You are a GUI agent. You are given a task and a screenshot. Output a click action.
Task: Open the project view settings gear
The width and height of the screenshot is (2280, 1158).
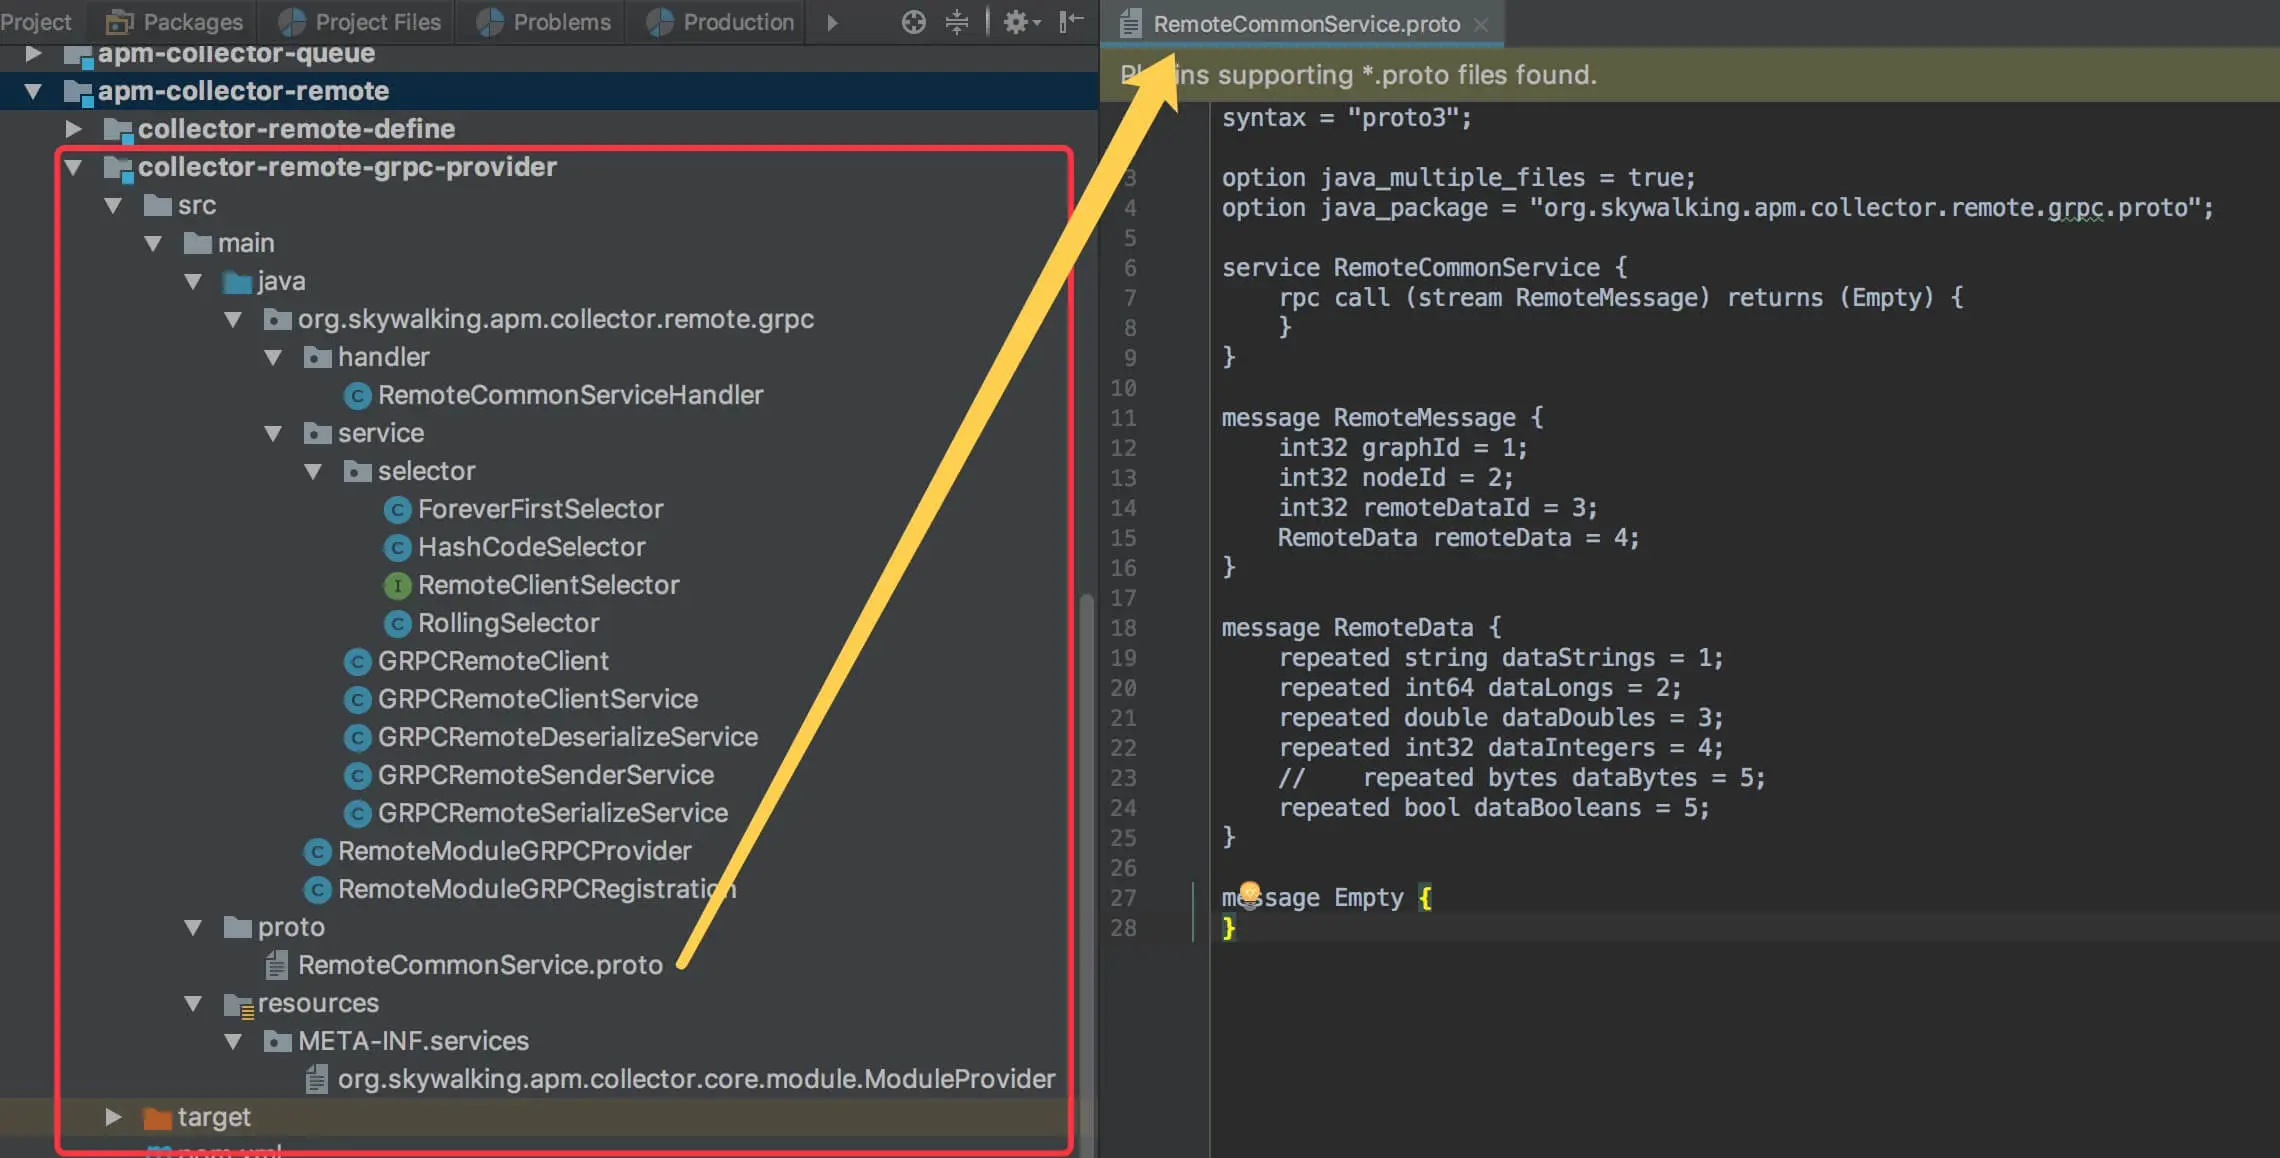coord(1017,22)
